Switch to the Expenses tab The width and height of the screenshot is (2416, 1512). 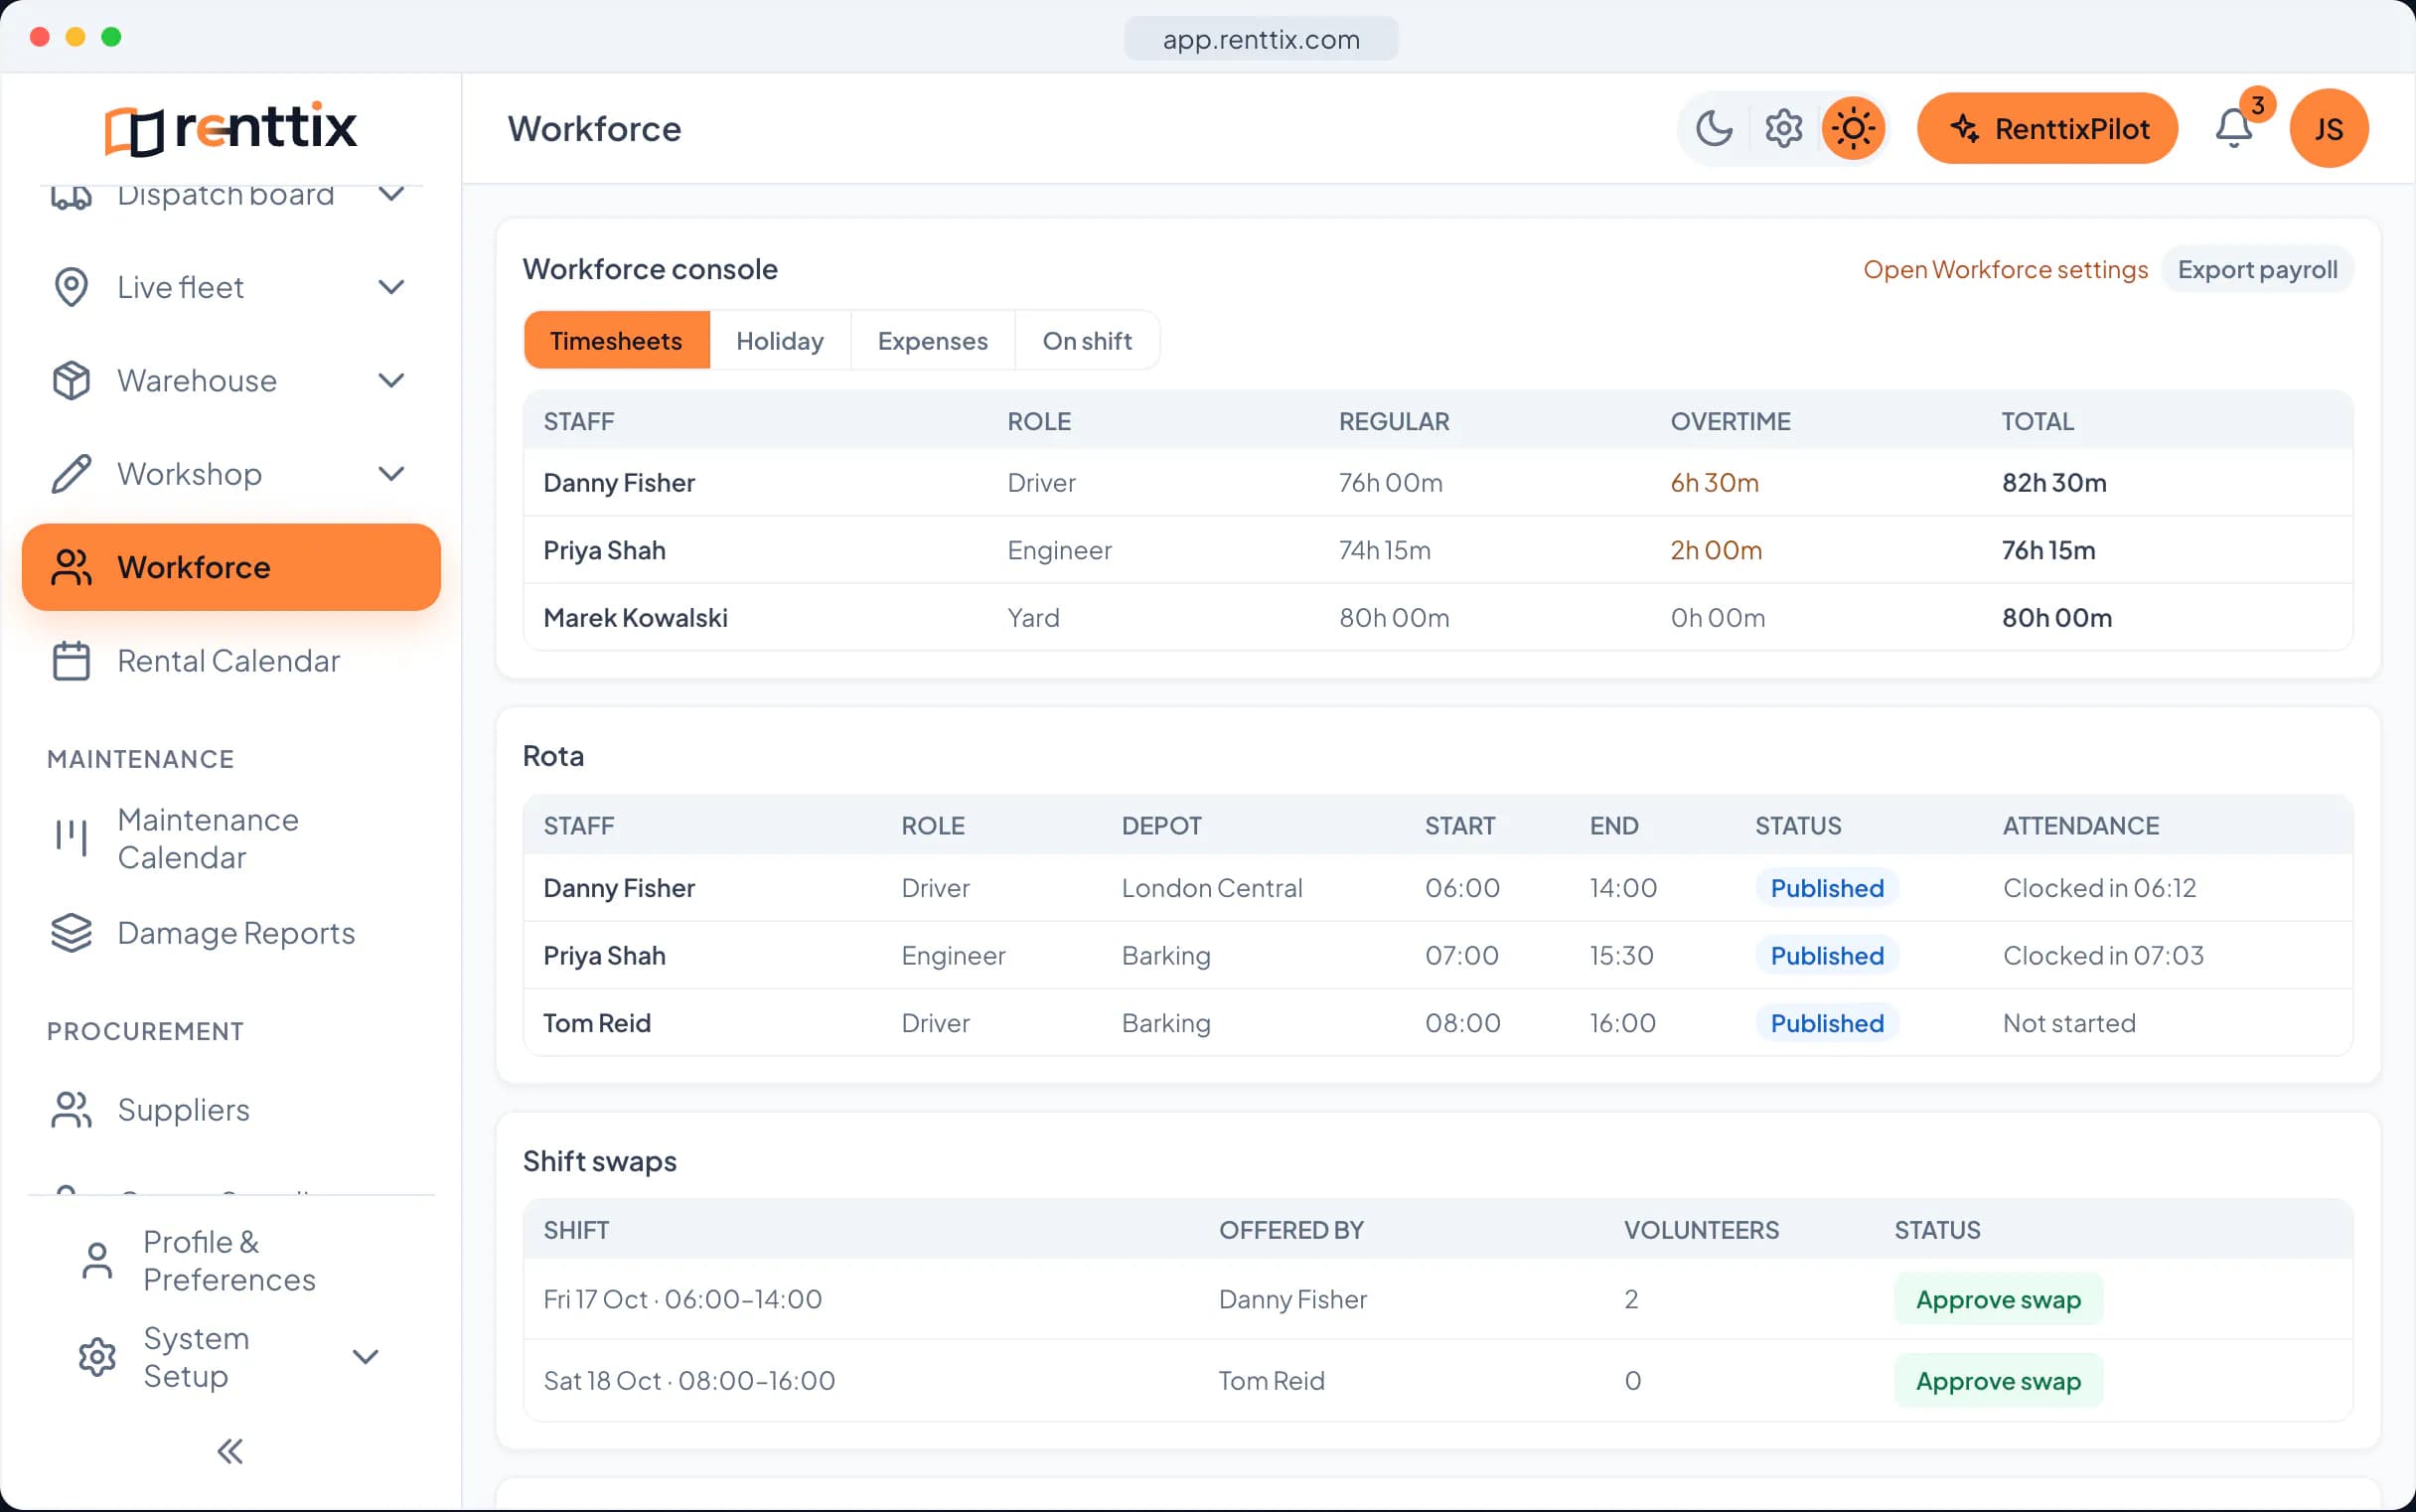pos(933,340)
